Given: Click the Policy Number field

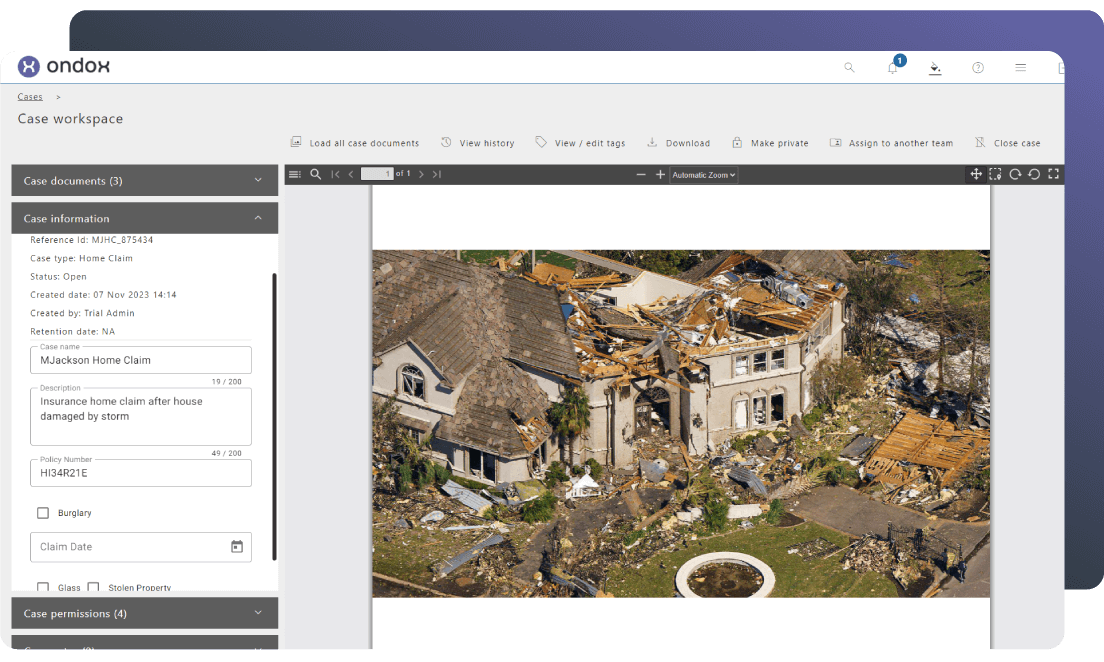Looking at the screenshot, I should coord(141,473).
